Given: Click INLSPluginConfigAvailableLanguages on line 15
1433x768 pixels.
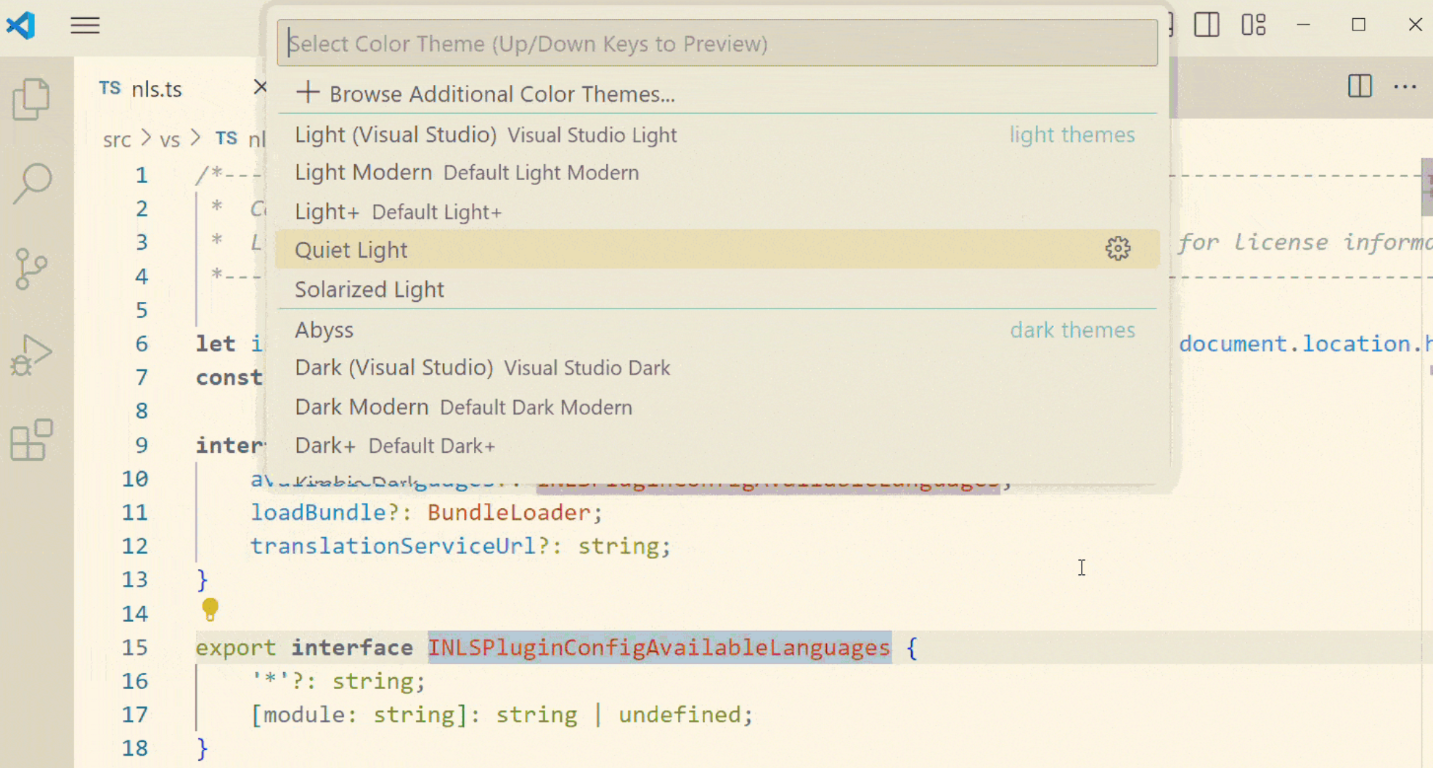Looking at the screenshot, I should coord(659,647).
